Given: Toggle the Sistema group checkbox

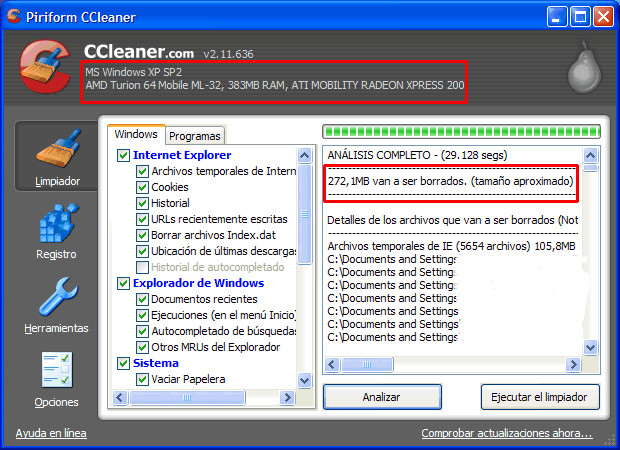Looking at the screenshot, I should (123, 363).
